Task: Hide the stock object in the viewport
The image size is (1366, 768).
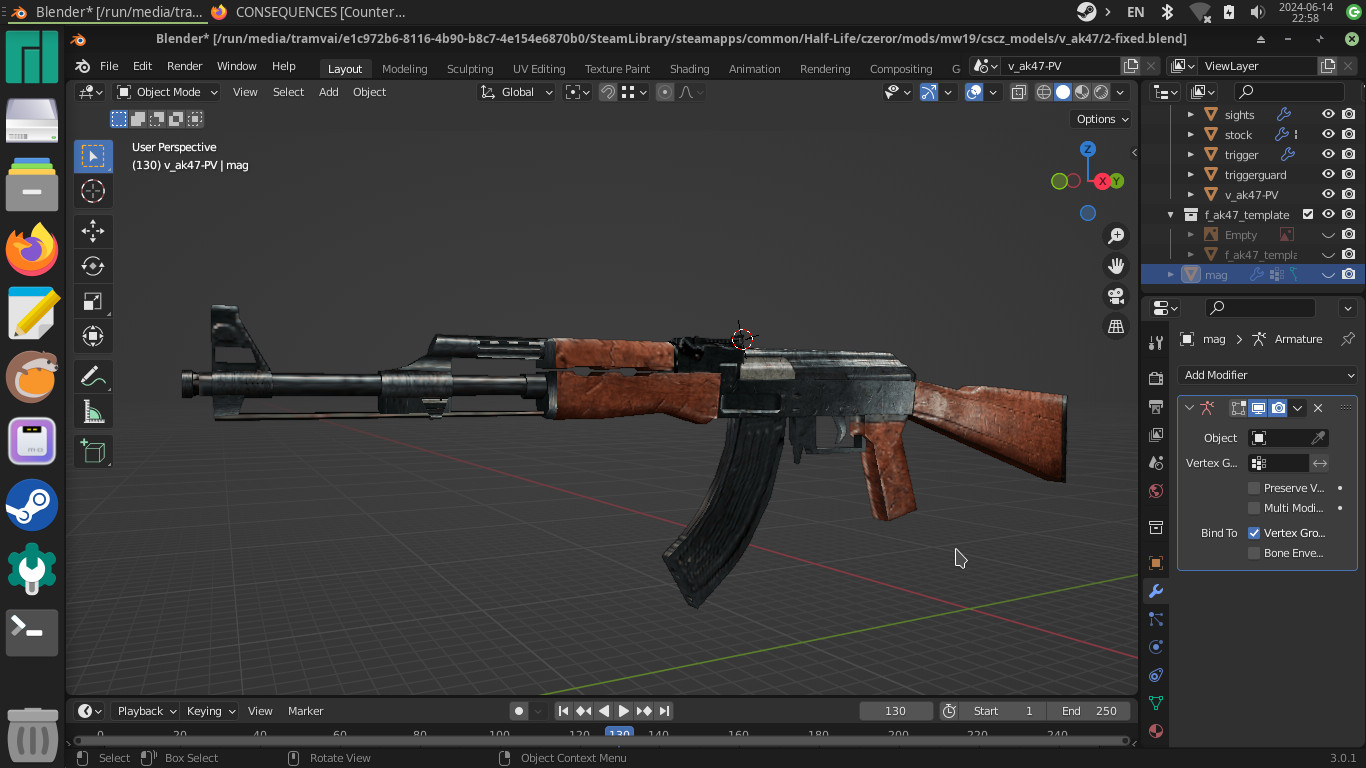Action: coord(1328,134)
